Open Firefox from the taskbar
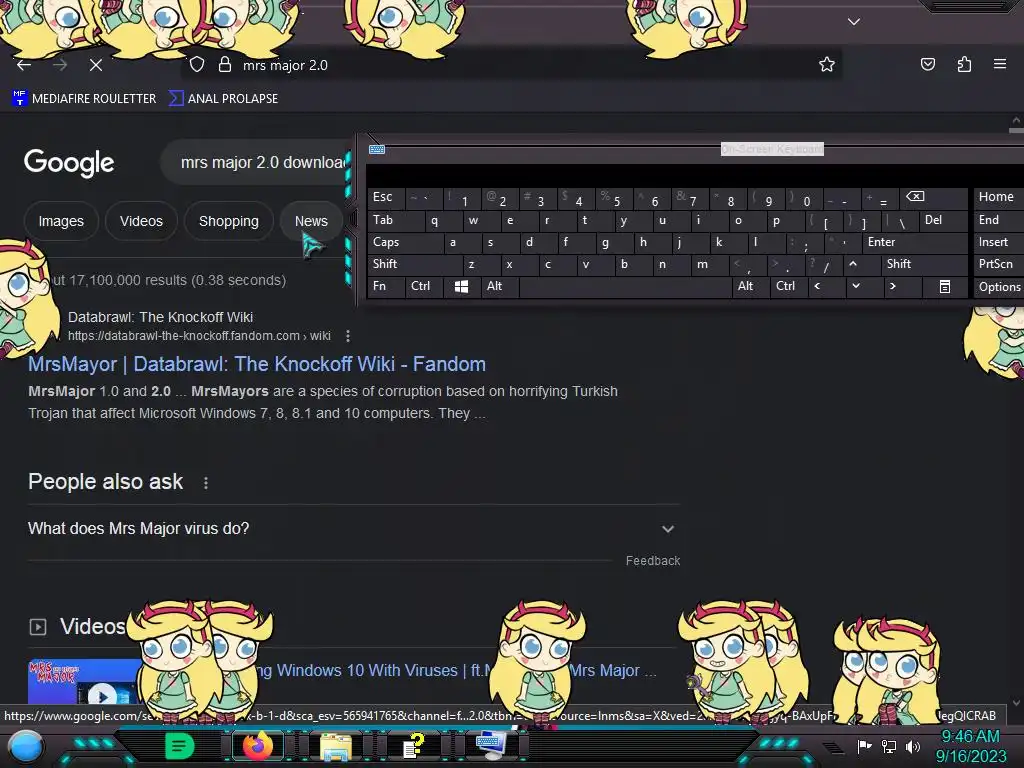 [258, 746]
